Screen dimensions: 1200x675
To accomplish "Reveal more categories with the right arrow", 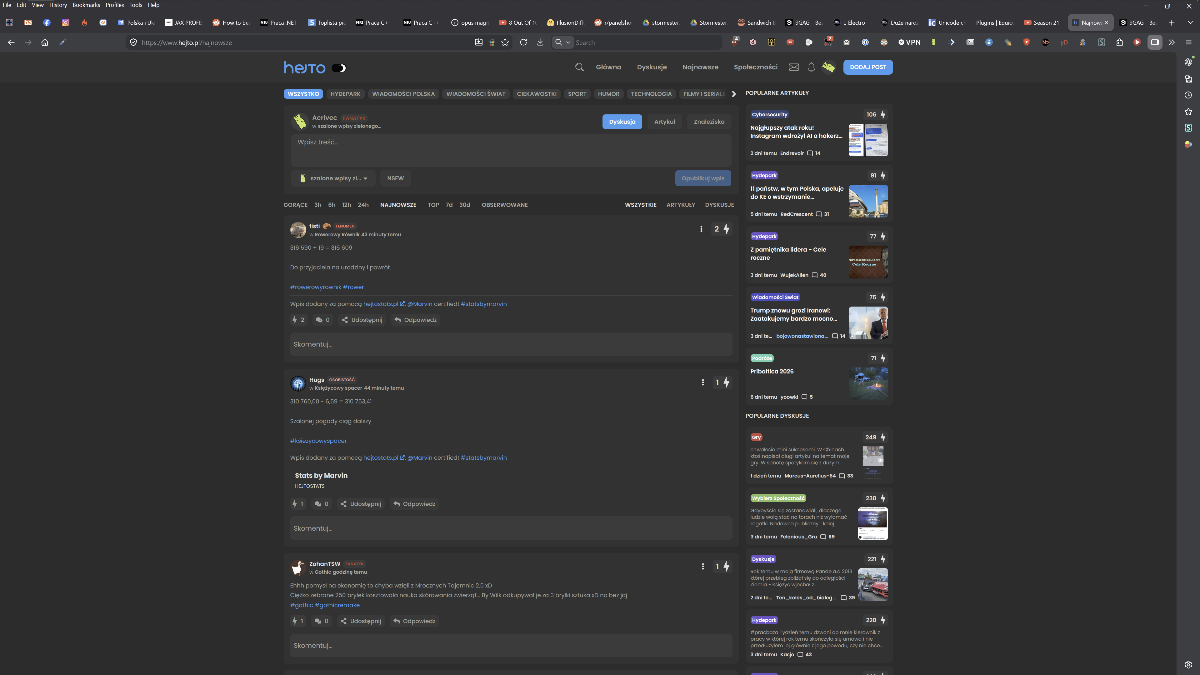I will coord(734,94).
